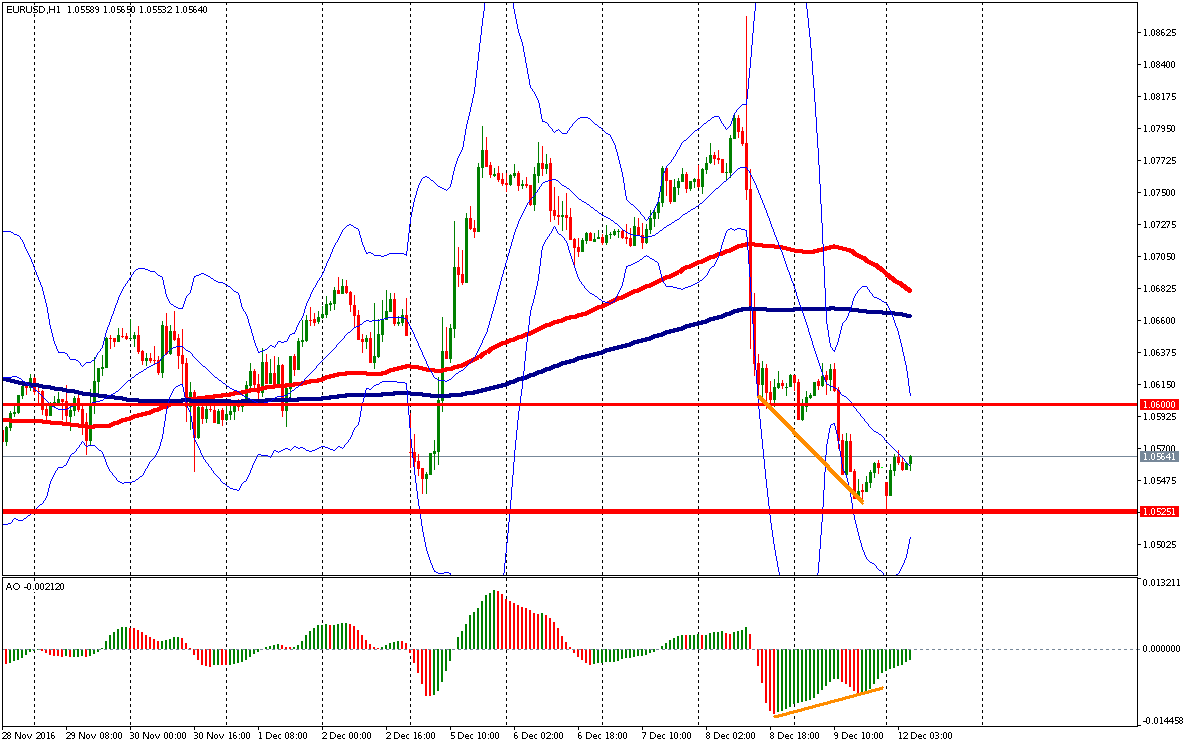
Task: Click the 1.05025 price axis label
Action: 1160,544
